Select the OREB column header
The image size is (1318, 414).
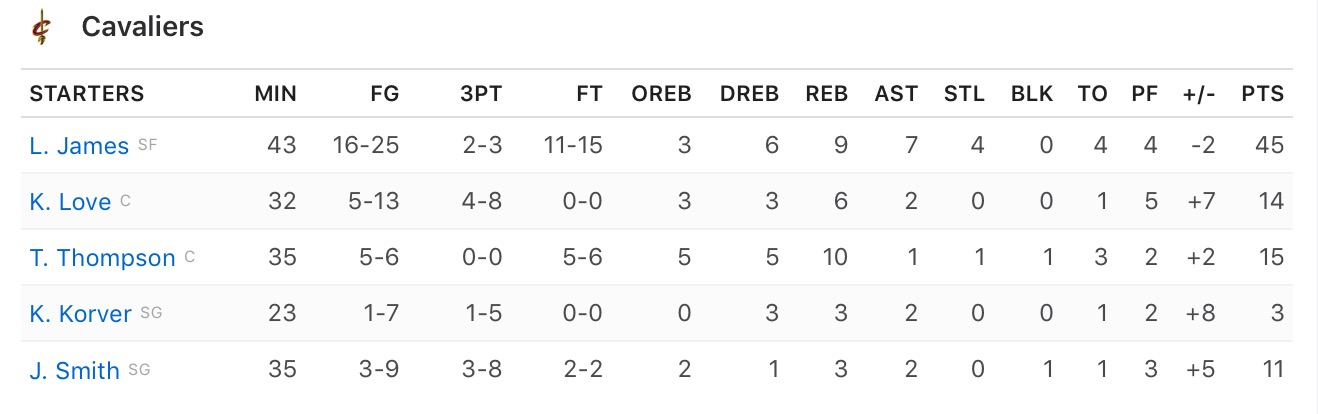tap(662, 94)
